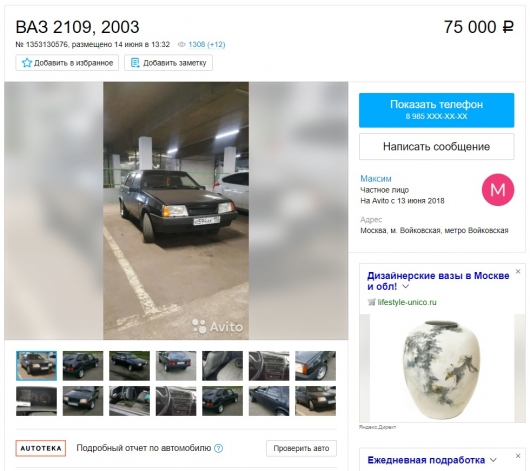Open the help question mark near Autoteka report
This screenshot has height=471, width=530.
pos(219,448)
